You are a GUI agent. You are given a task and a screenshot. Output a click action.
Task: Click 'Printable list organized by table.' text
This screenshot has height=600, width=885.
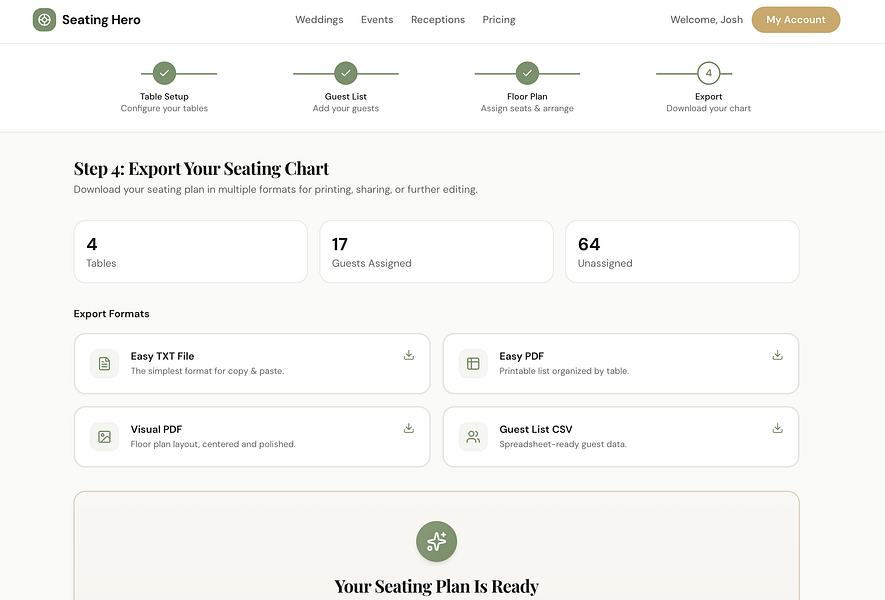[564, 371]
